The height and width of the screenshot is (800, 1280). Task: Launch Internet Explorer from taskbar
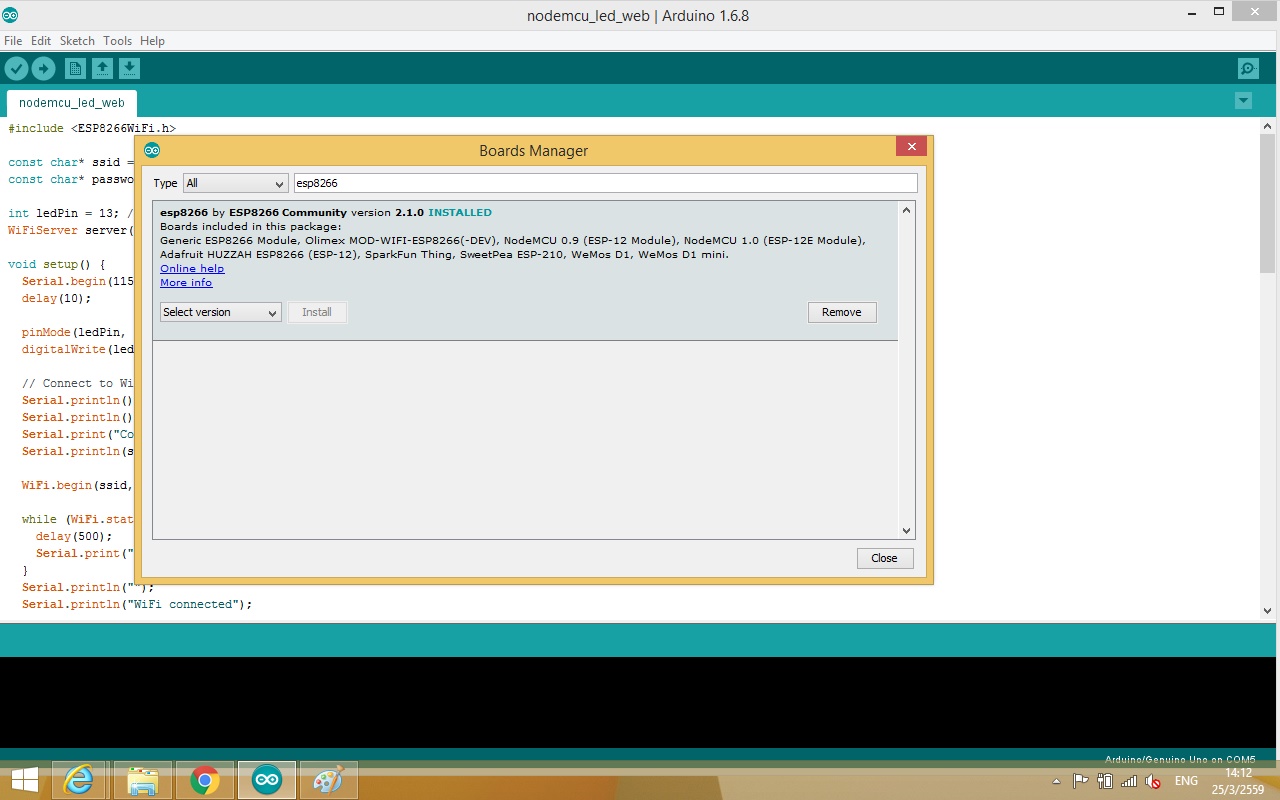[x=79, y=780]
